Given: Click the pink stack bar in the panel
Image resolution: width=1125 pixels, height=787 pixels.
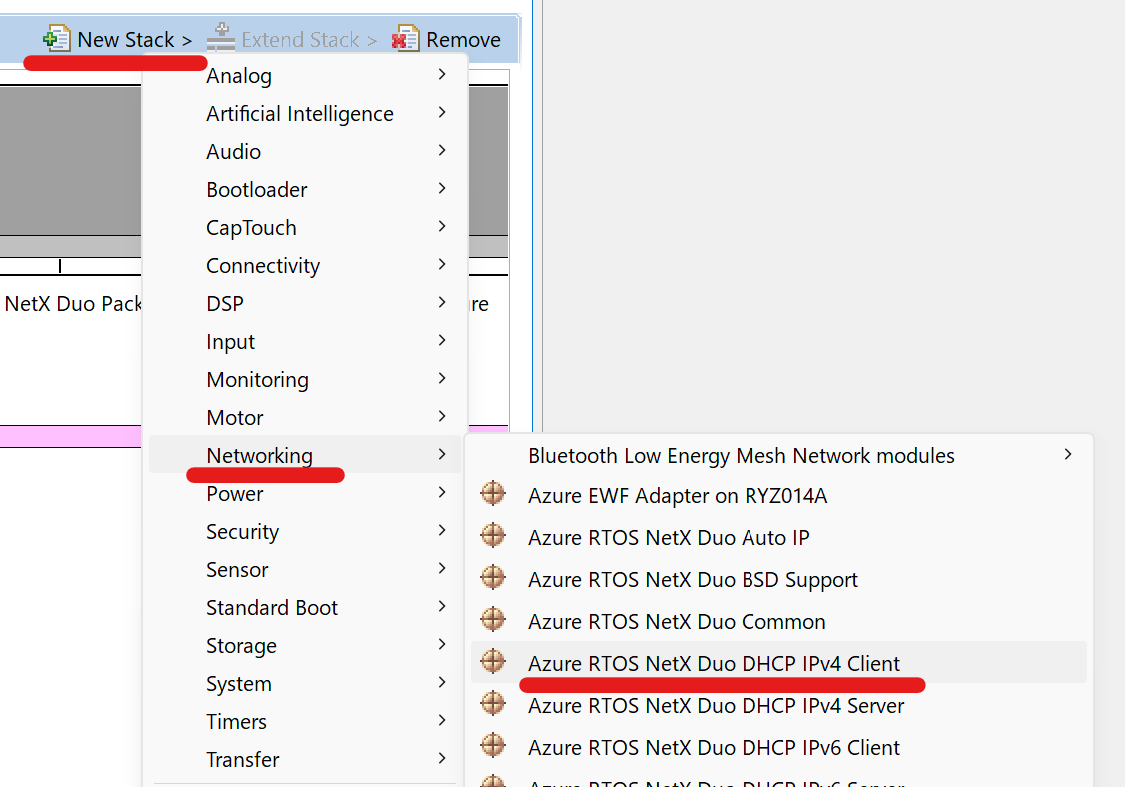Looking at the screenshot, I should pos(70,437).
